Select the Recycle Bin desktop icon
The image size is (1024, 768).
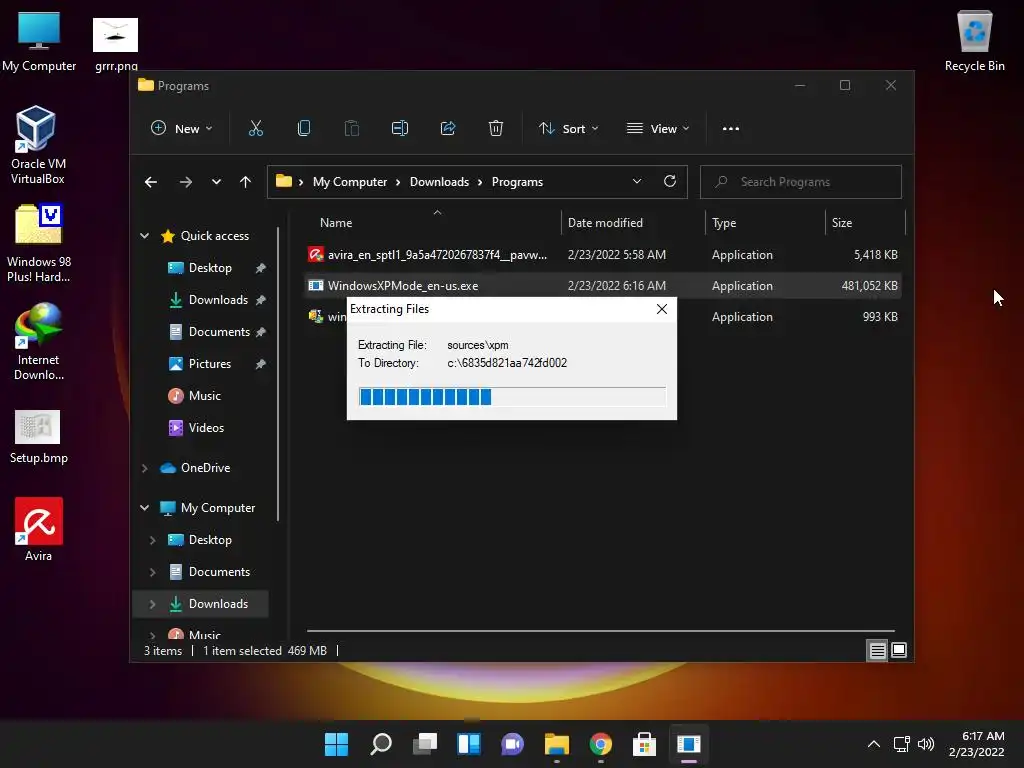pyautogui.click(x=974, y=40)
